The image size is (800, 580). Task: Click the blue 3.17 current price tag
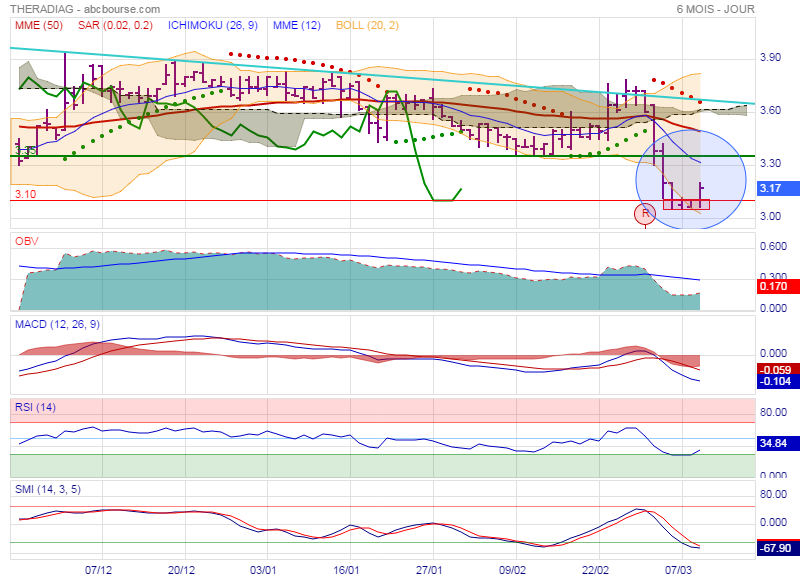(778, 188)
